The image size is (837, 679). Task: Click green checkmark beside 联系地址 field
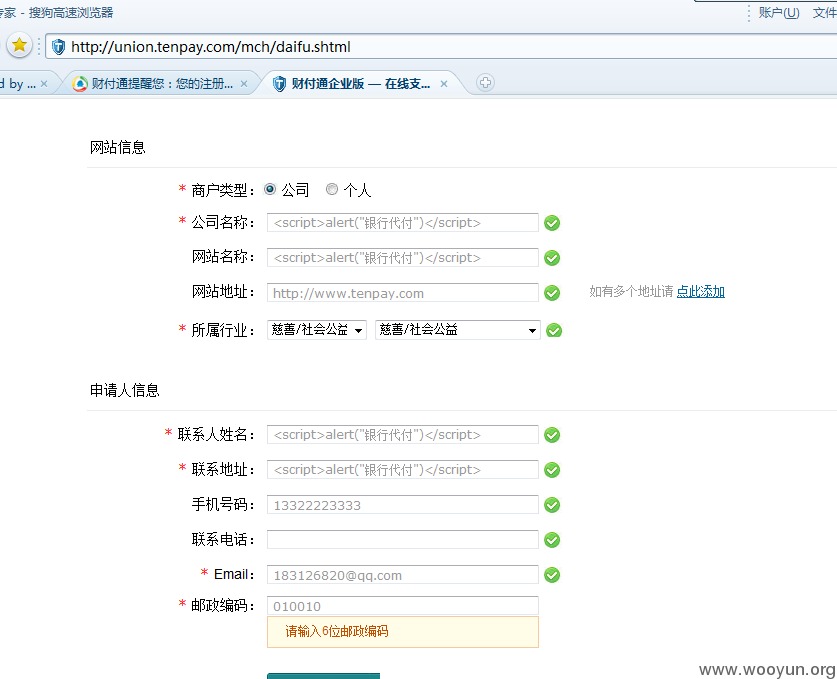(x=552, y=470)
